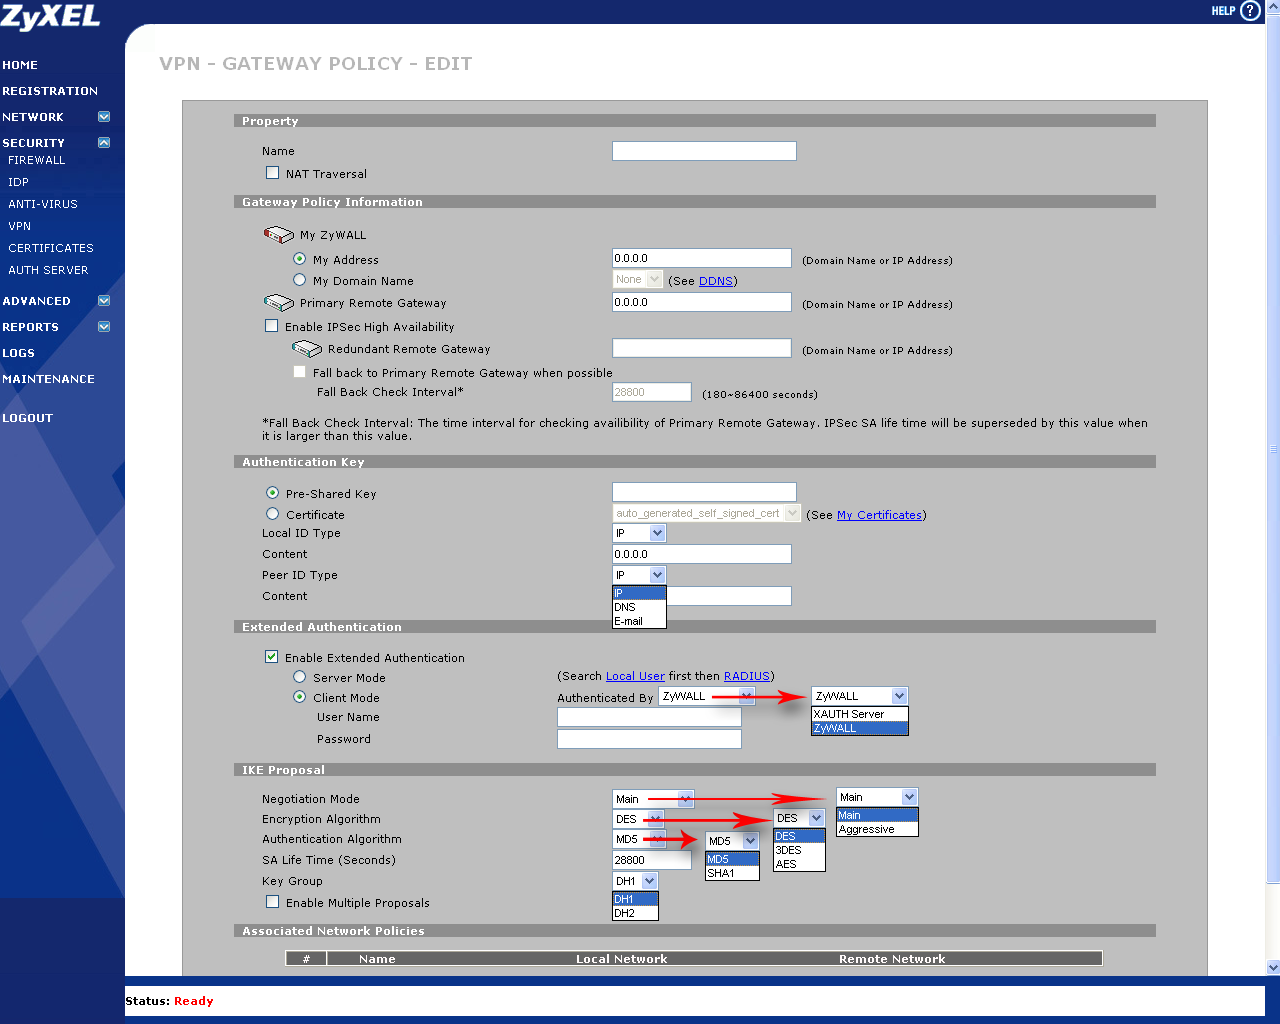Choose DH2 key group option

pyautogui.click(x=635, y=913)
